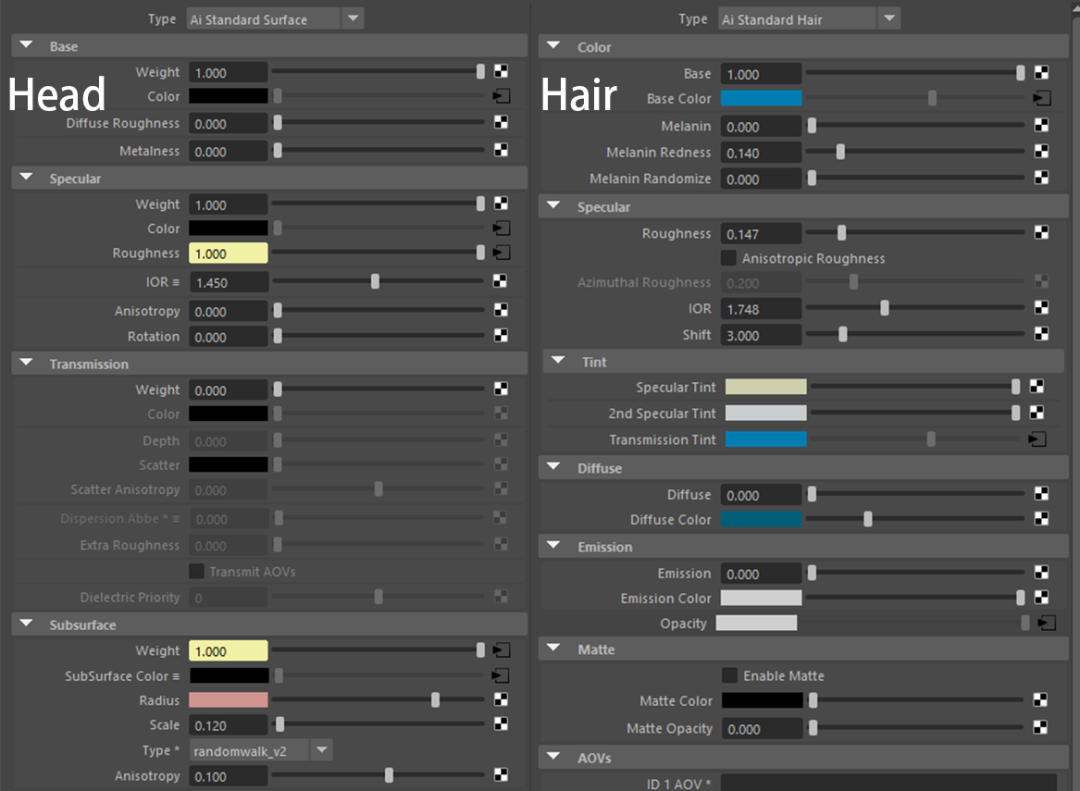Open the 2nd Specular Tint color swatch
1080x791 pixels.
pyautogui.click(x=766, y=413)
